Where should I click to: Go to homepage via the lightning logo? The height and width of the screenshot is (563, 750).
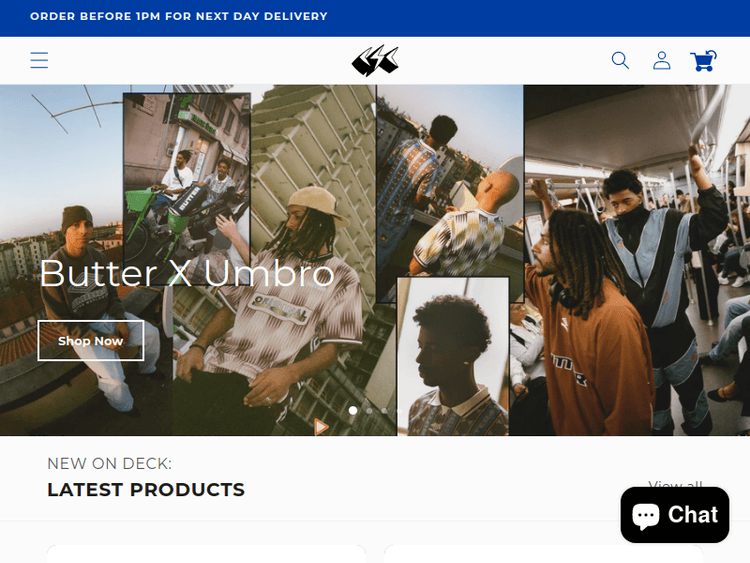(x=375, y=61)
